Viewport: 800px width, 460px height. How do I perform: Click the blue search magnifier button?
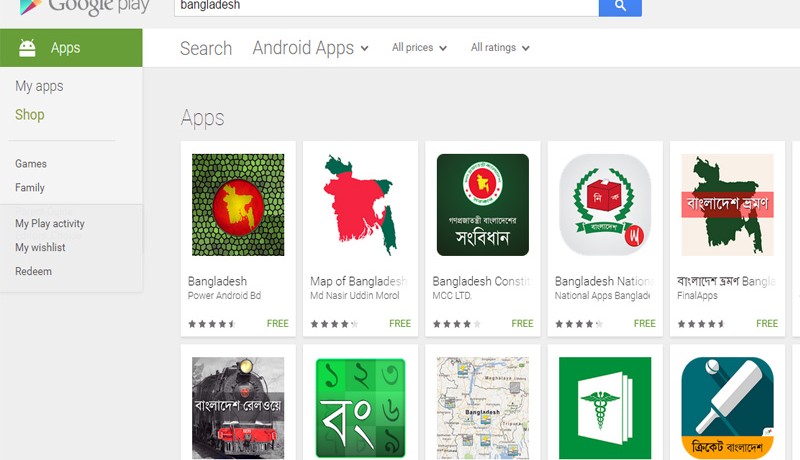pyautogui.click(x=620, y=7)
